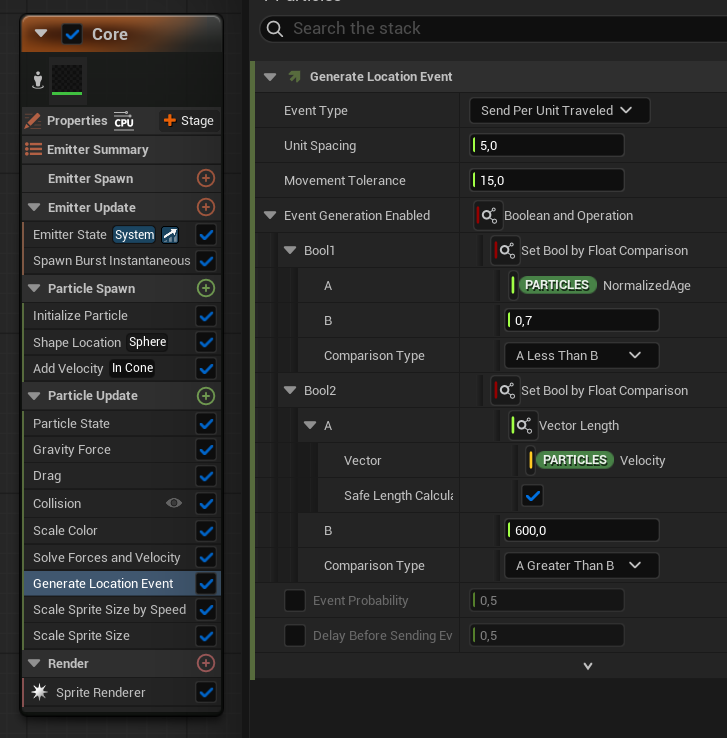This screenshot has width=727, height=738.
Task: Uncheck Safe Length Calculation checkbox
Action: click(x=533, y=496)
